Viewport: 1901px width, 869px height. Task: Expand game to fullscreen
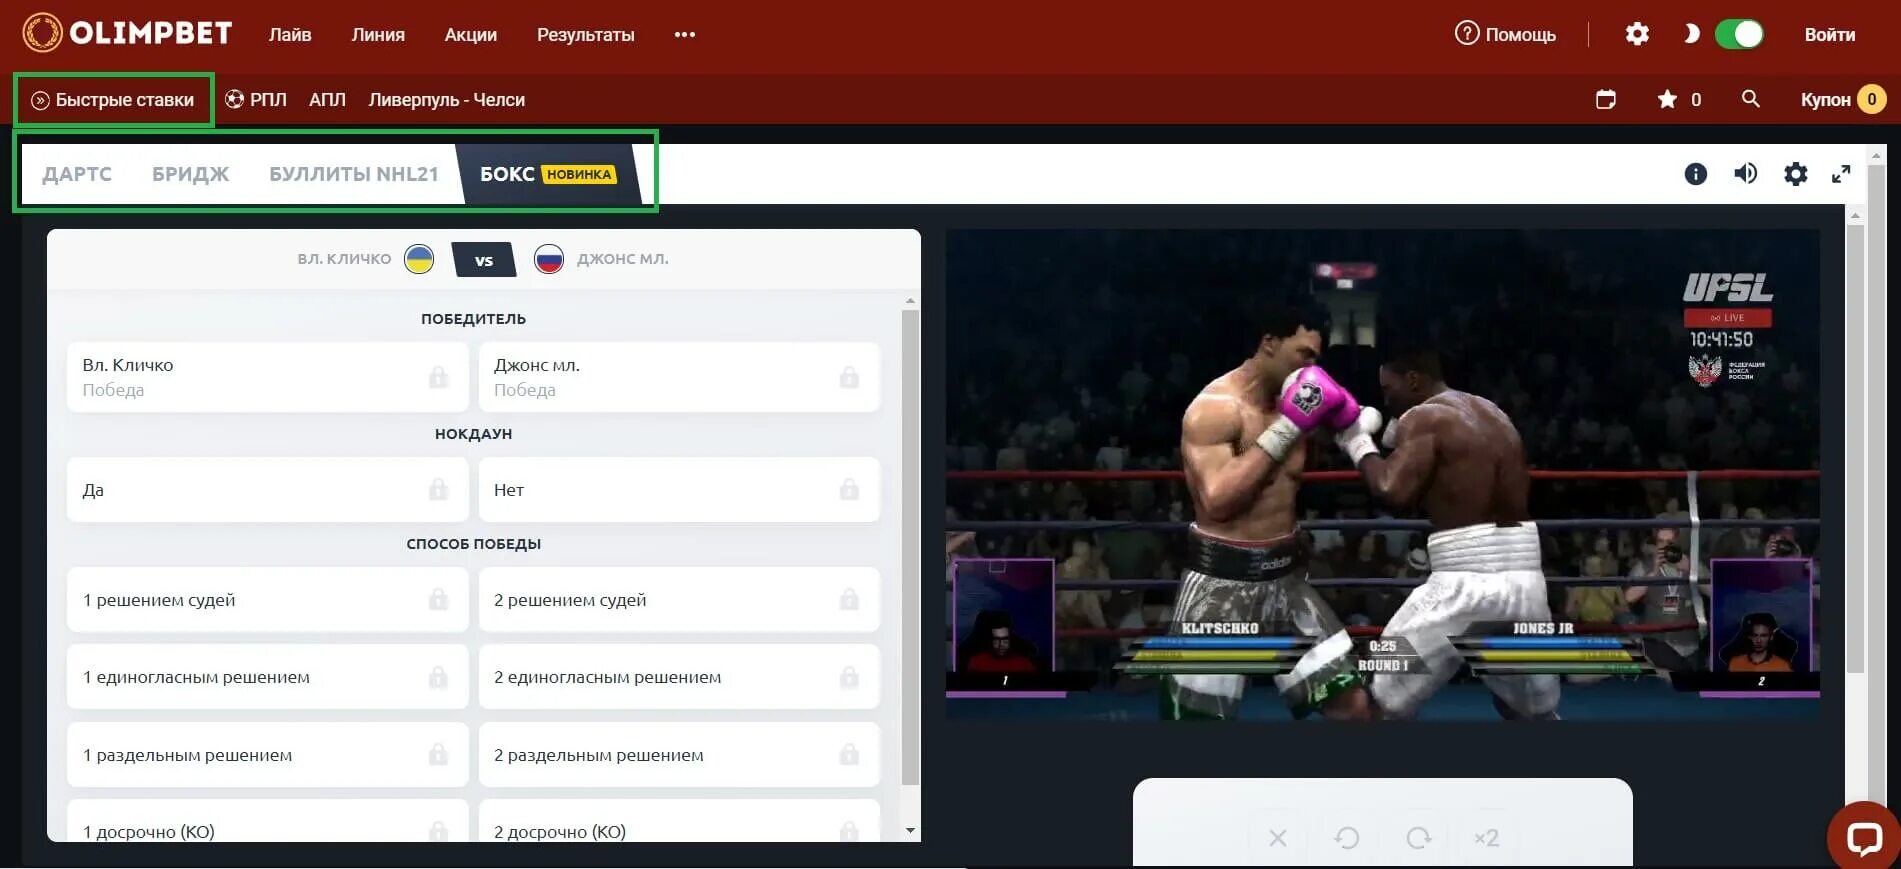point(1841,174)
